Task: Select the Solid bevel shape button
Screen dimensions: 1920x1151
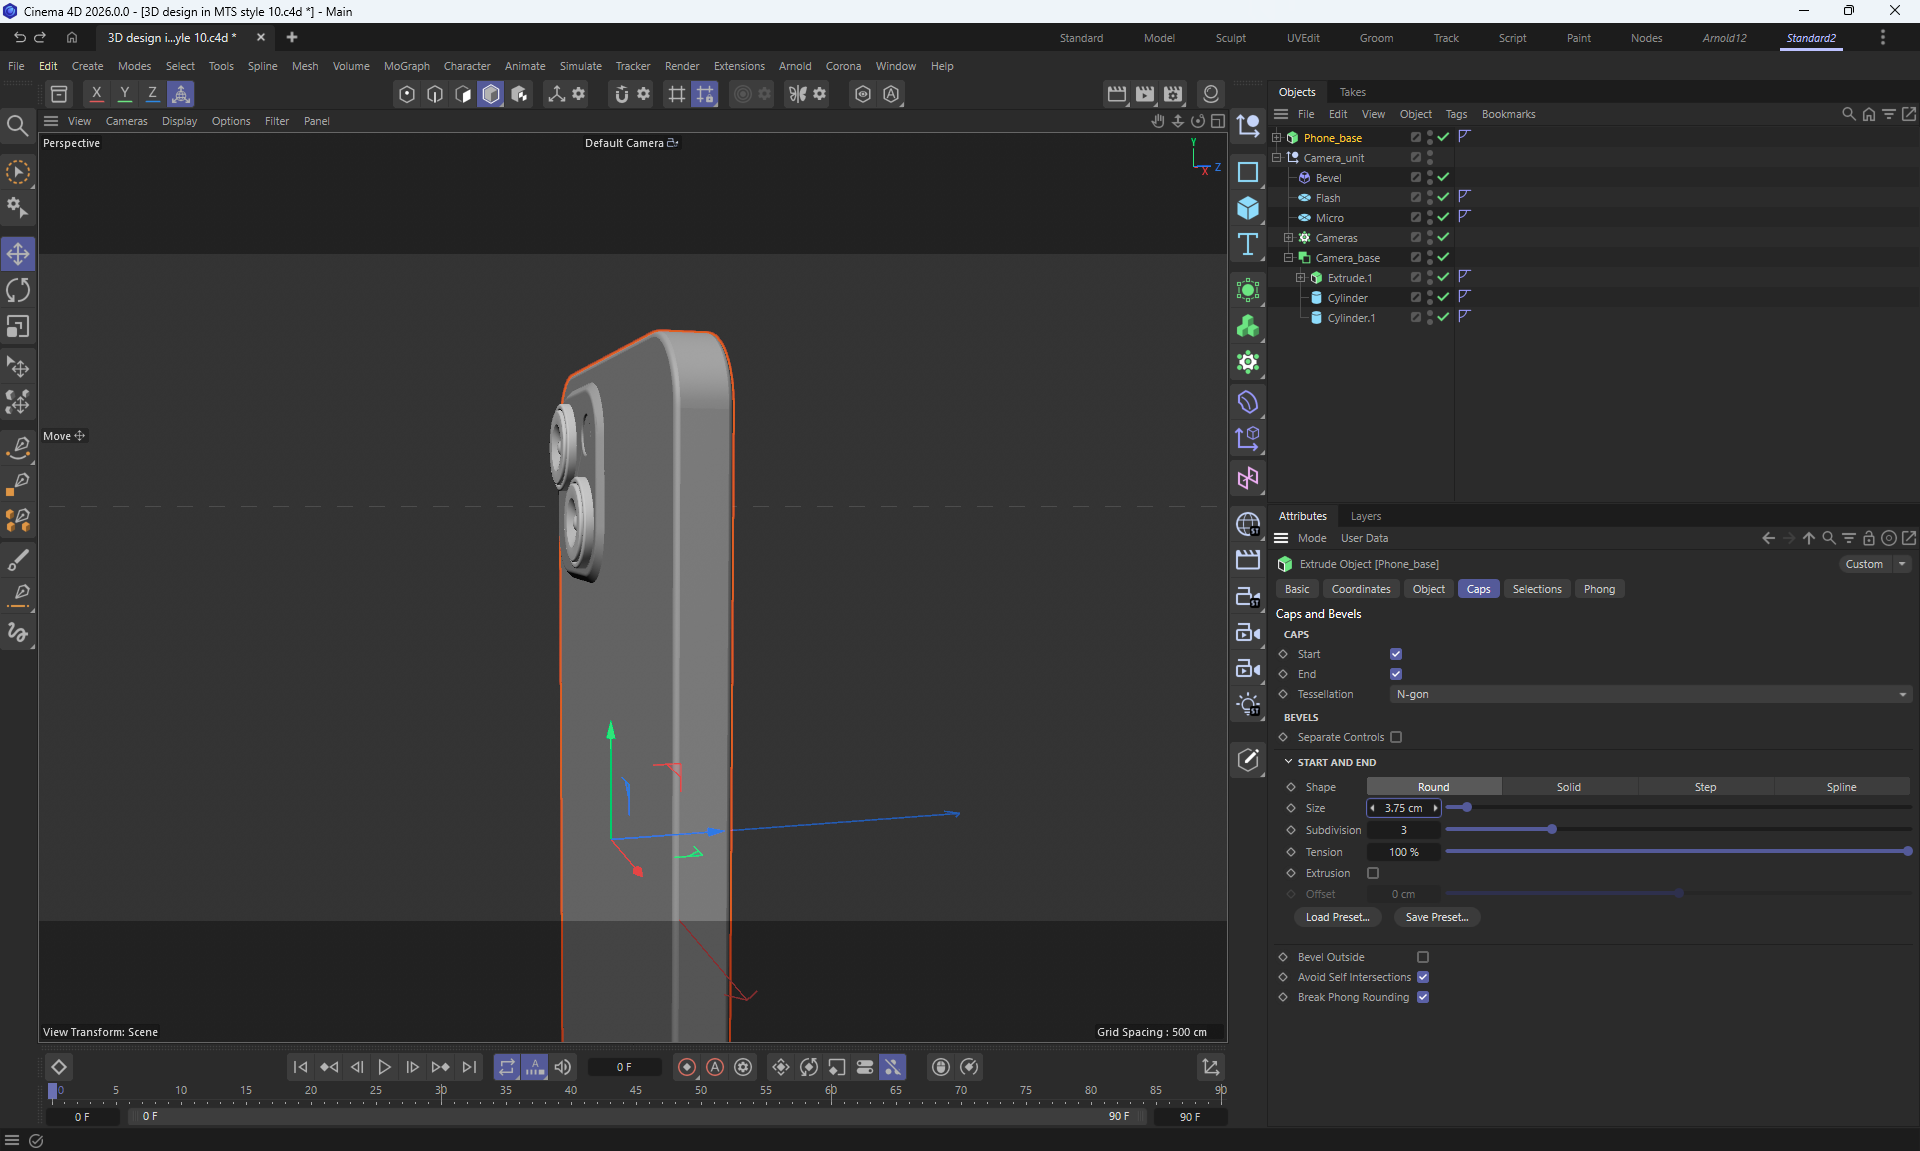Action: pyautogui.click(x=1568, y=787)
